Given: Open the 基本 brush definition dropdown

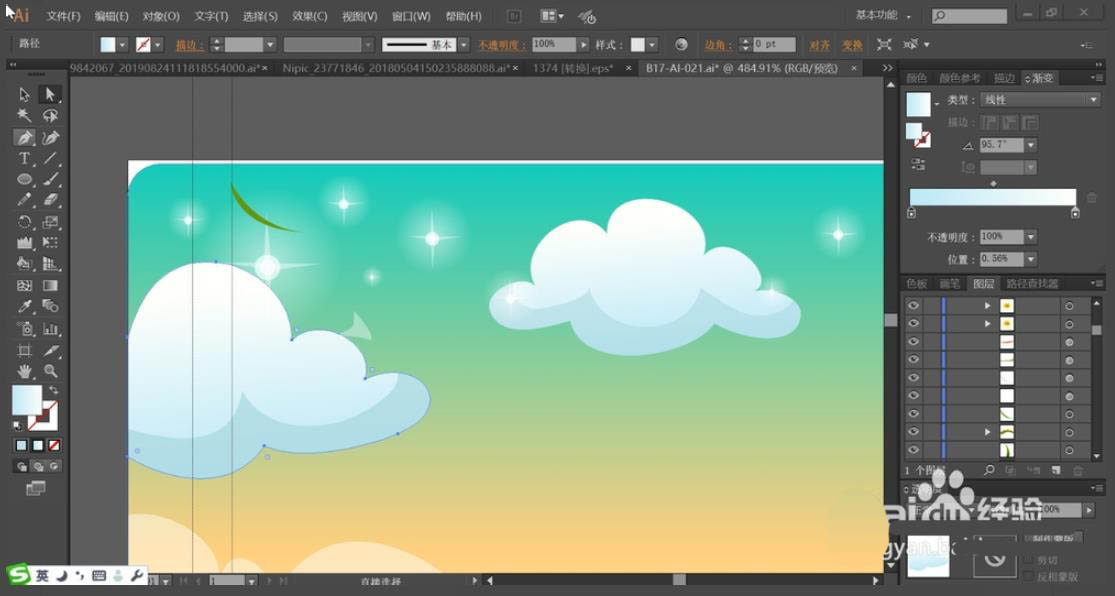Looking at the screenshot, I should coord(464,45).
